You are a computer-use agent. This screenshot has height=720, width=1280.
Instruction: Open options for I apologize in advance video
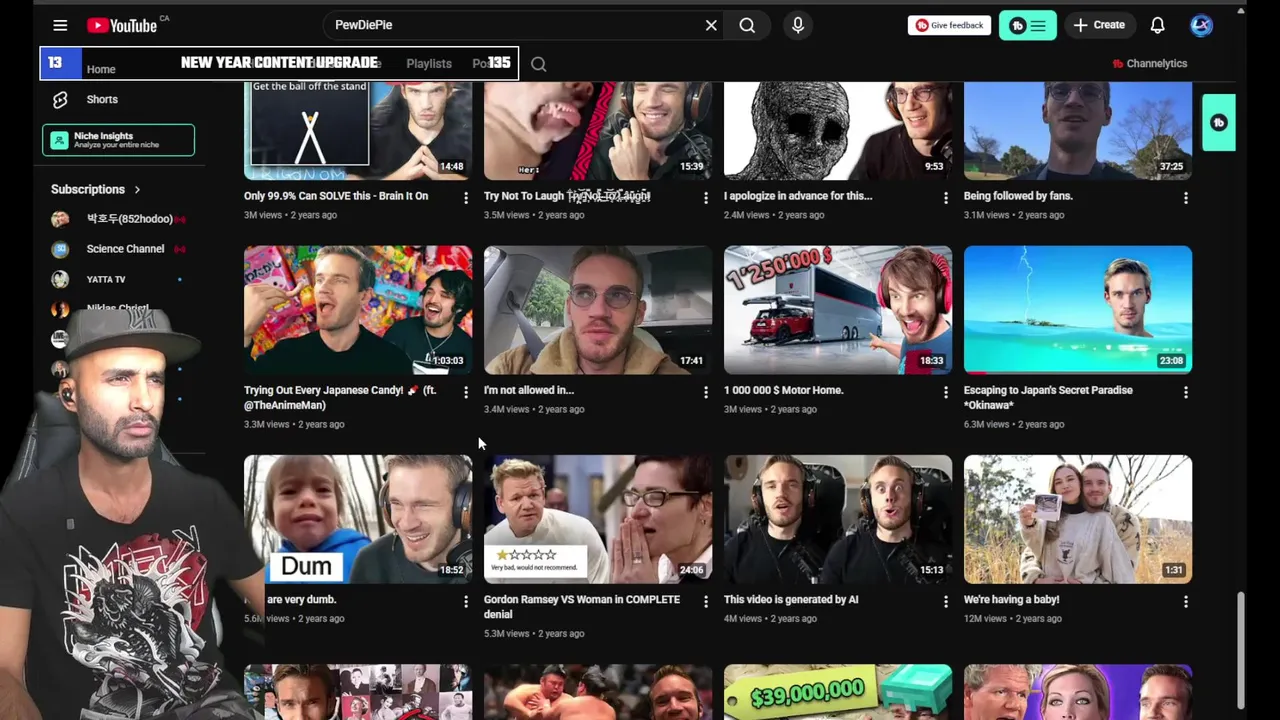coord(946,198)
